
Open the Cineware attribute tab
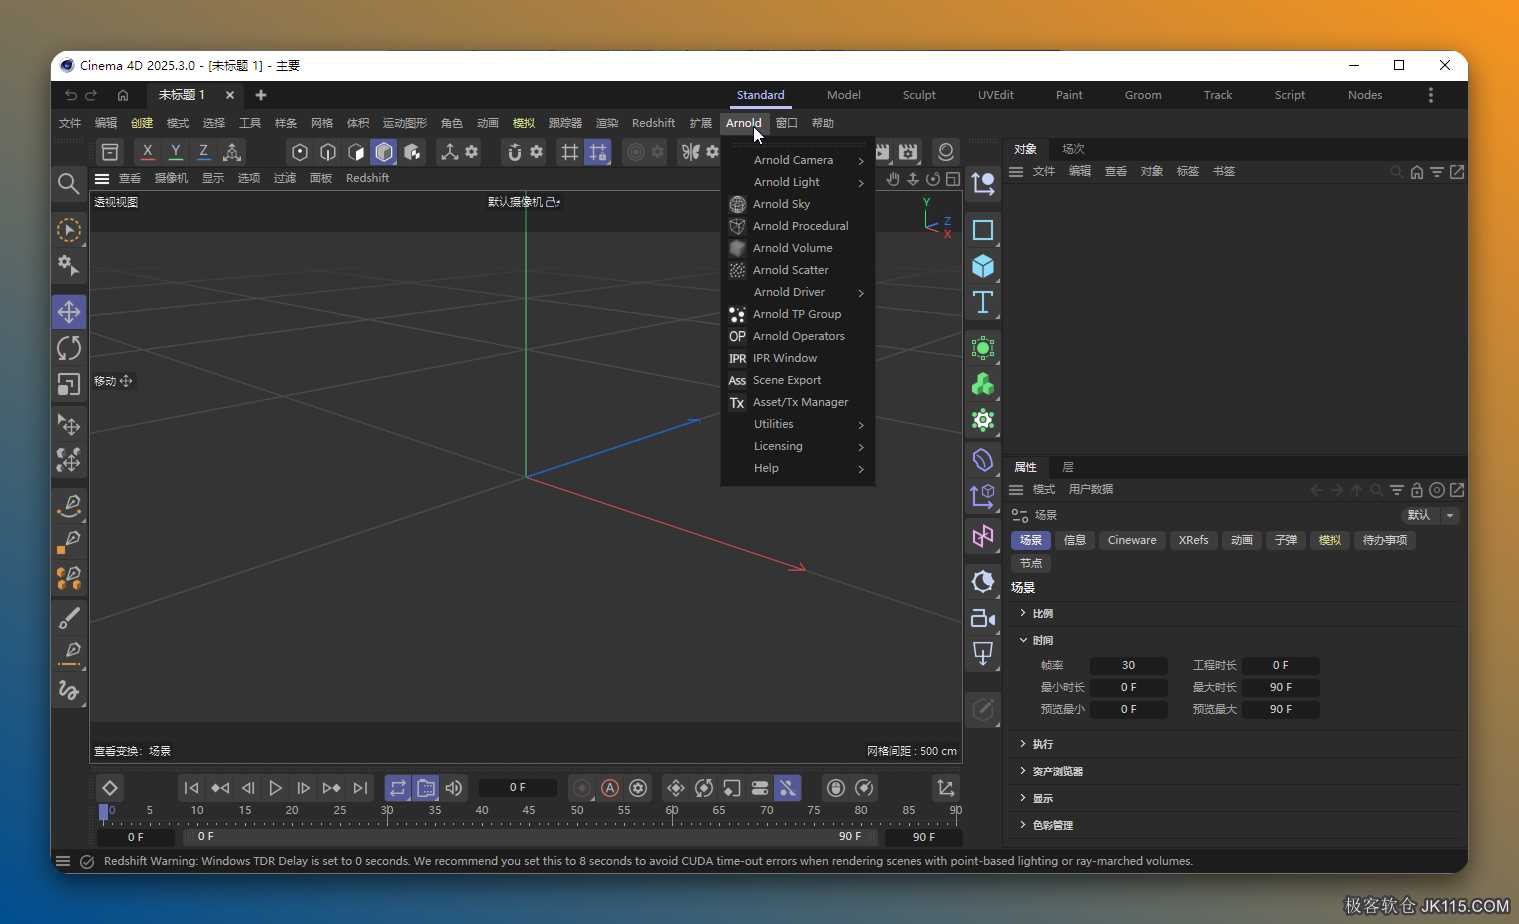[x=1132, y=540]
